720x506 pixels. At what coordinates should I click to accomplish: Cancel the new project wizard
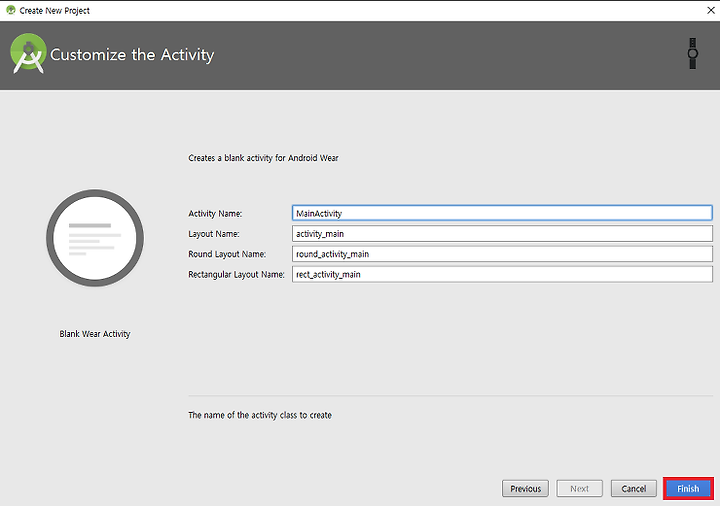coord(634,489)
